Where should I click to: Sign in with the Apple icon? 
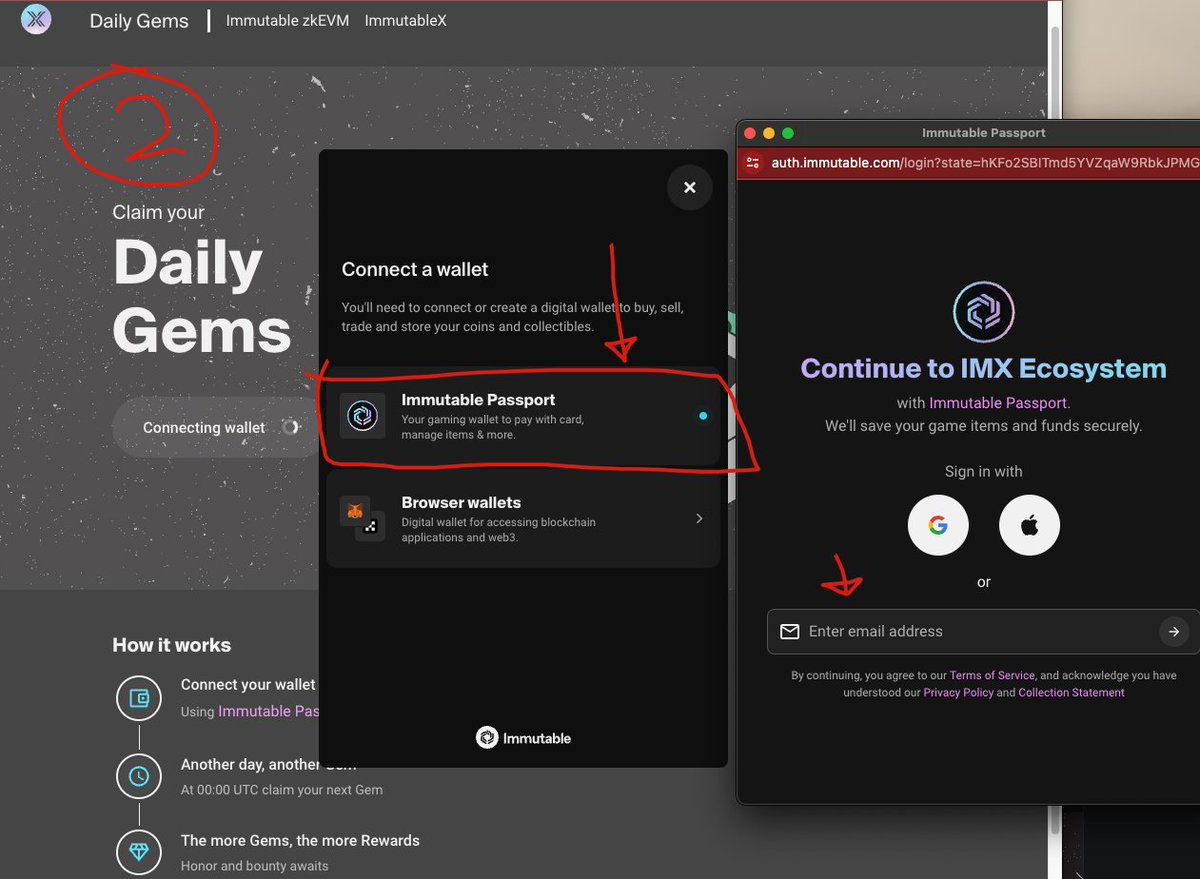[x=1029, y=525]
